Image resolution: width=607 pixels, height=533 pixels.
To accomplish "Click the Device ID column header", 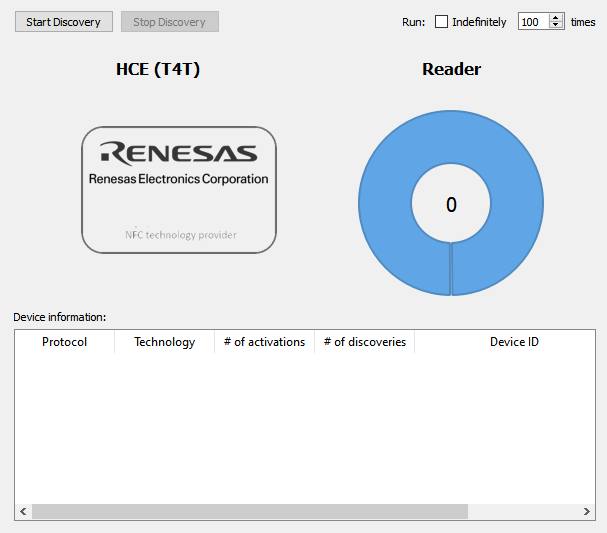I will point(514,342).
